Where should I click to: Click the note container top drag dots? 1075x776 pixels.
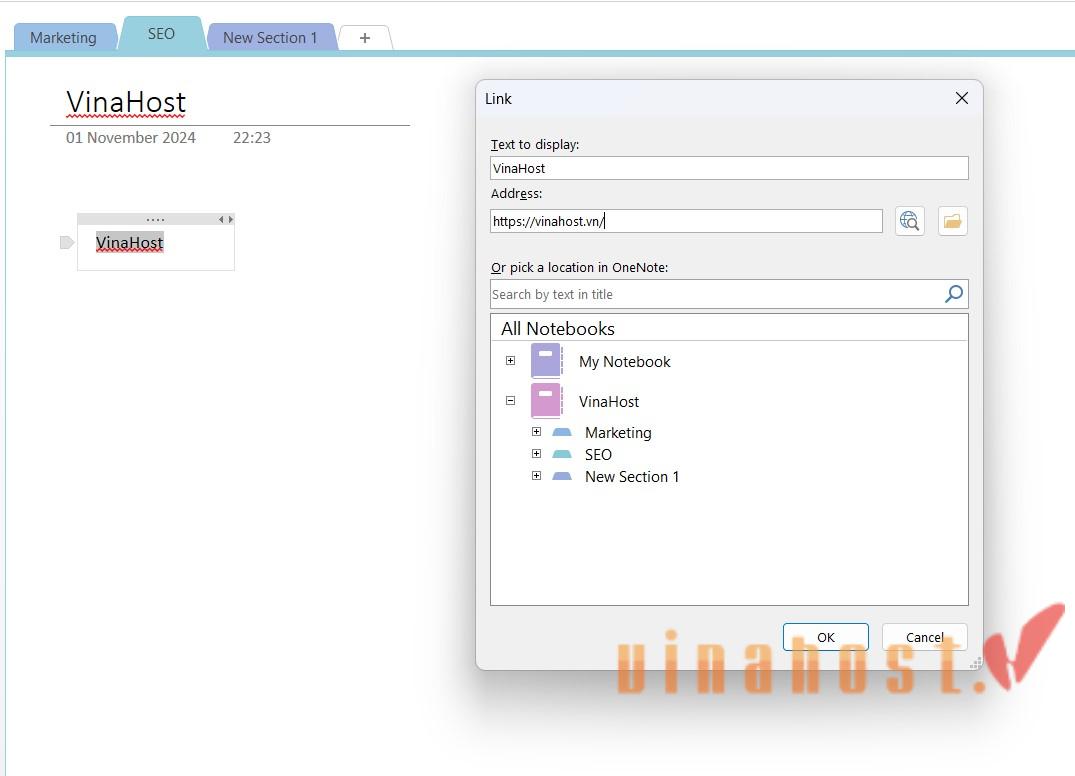(x=156, y=219)
